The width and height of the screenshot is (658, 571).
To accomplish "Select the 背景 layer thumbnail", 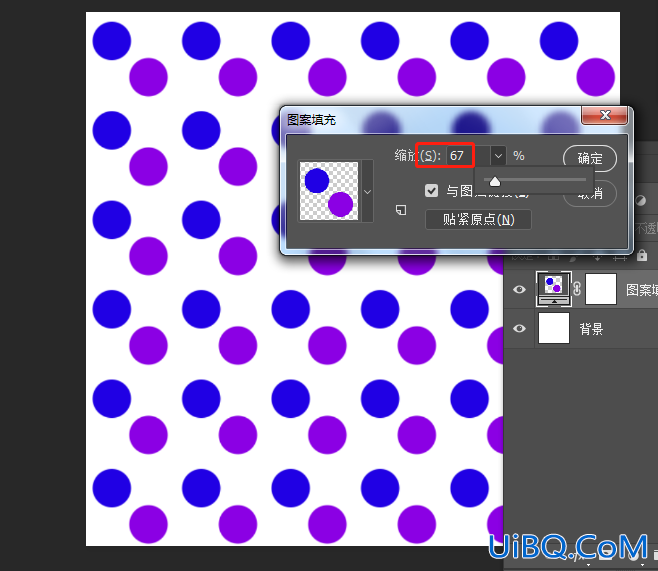I will [x=554, y=328].
